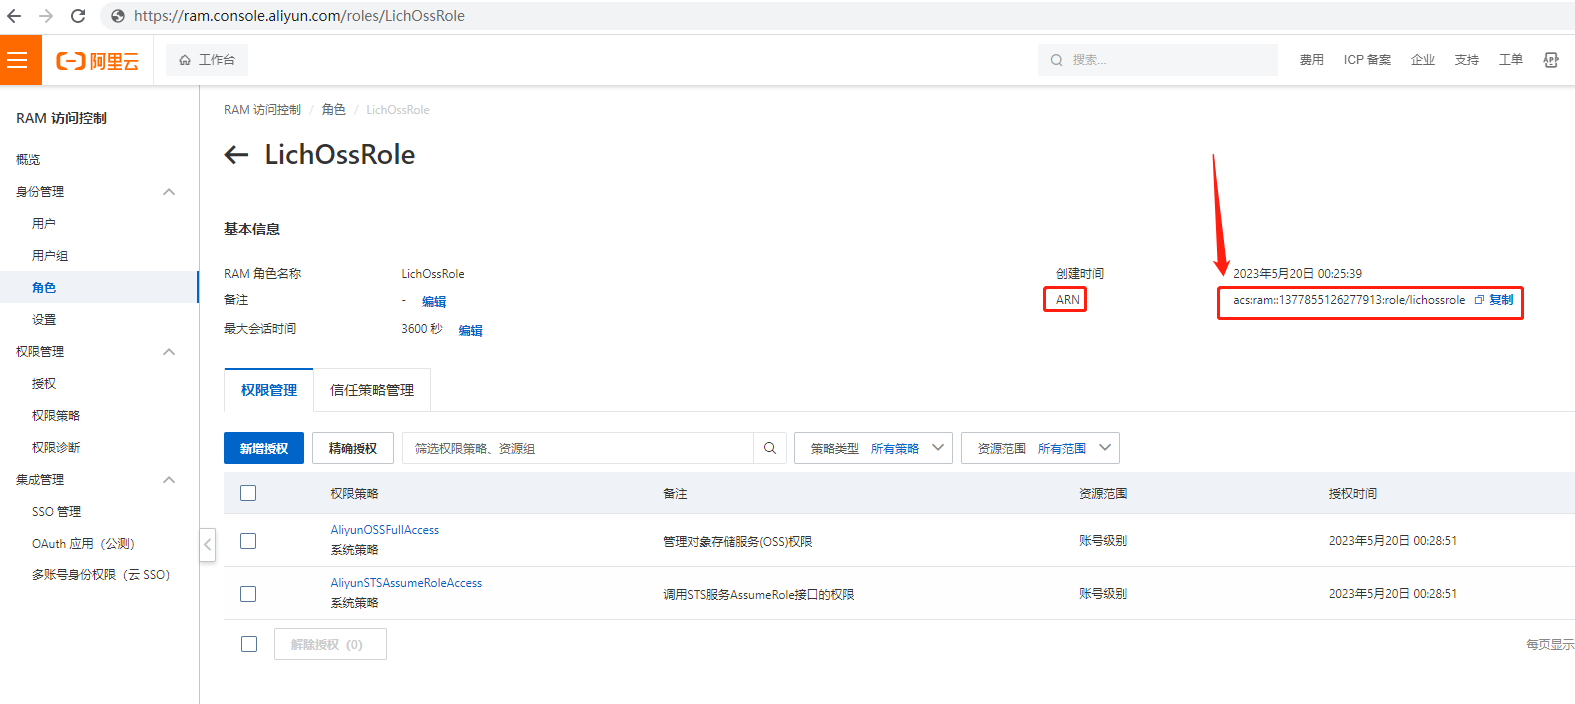Toggle the bottom checkbox beside 解除授权
This screenshot has height=704, width=1575.
[249, 644]
